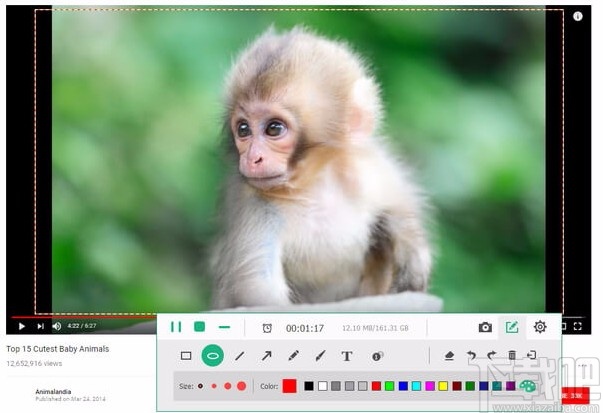Screen dimensions: 603x413
Task: Pick the bright blue color swatch
Action: pyautogui.click(x=403, y=386)
